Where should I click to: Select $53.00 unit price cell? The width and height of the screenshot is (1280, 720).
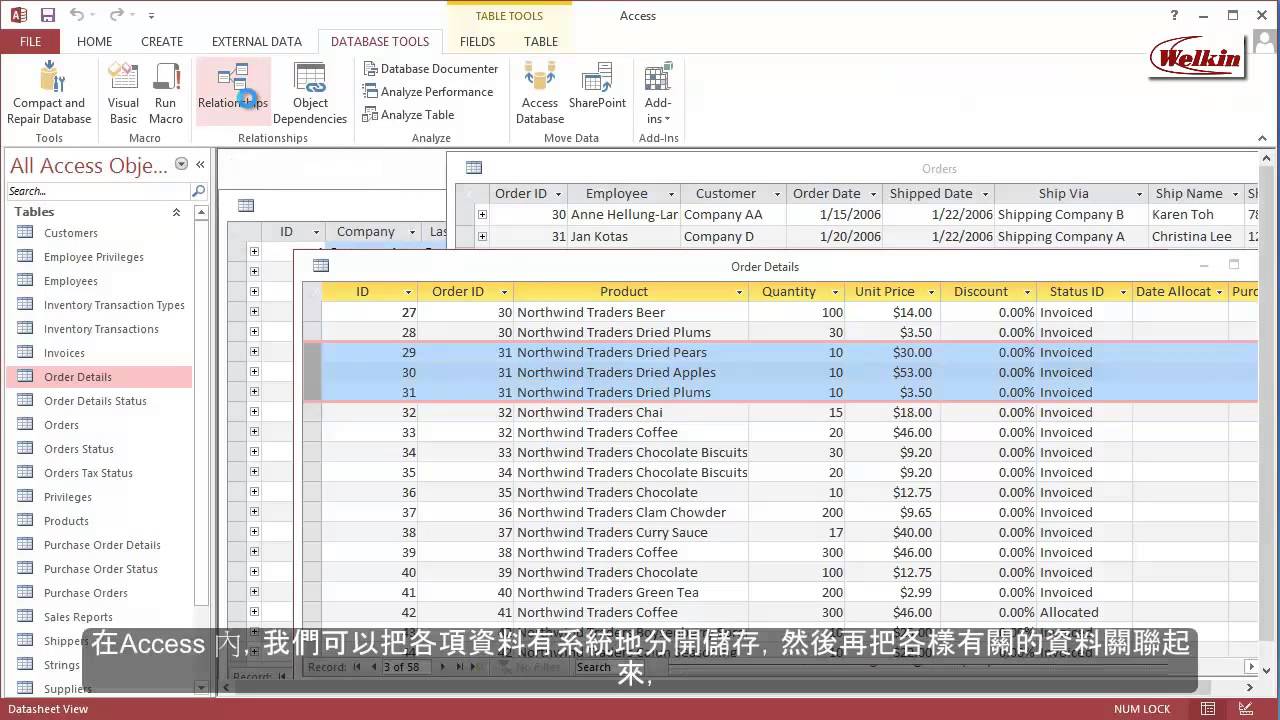(x=892, y=372)
